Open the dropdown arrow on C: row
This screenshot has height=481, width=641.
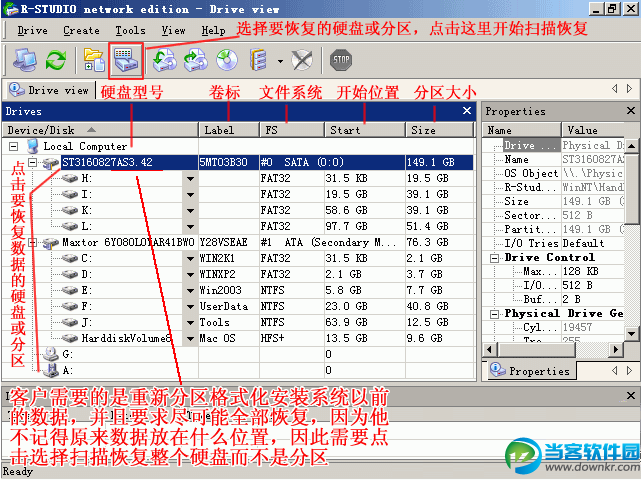coord(190,259)
